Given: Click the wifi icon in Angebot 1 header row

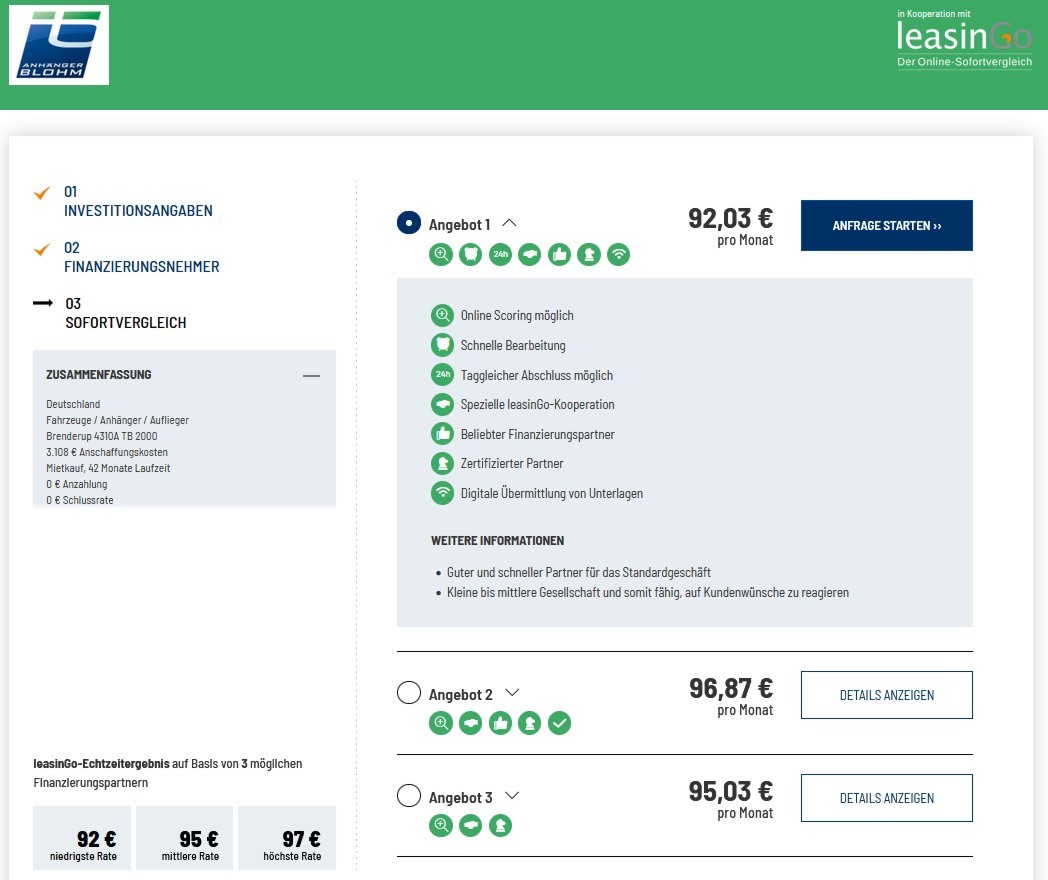Looking at the screenshot, I should point(619,255).
